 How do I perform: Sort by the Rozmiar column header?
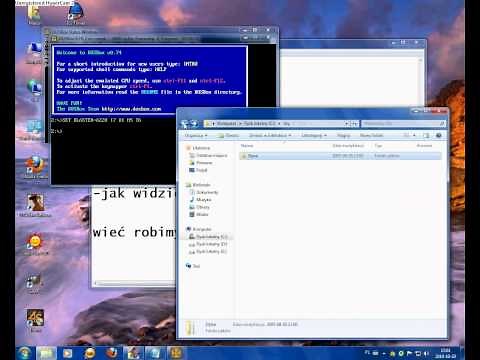(424, 146)
